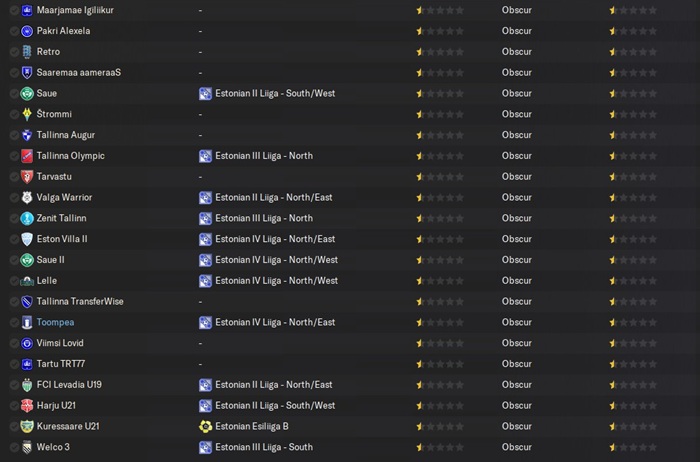Viewport: 700px width, 462px height.
Task: Click the Zenit Tallinn club badge
Action: 27,218
